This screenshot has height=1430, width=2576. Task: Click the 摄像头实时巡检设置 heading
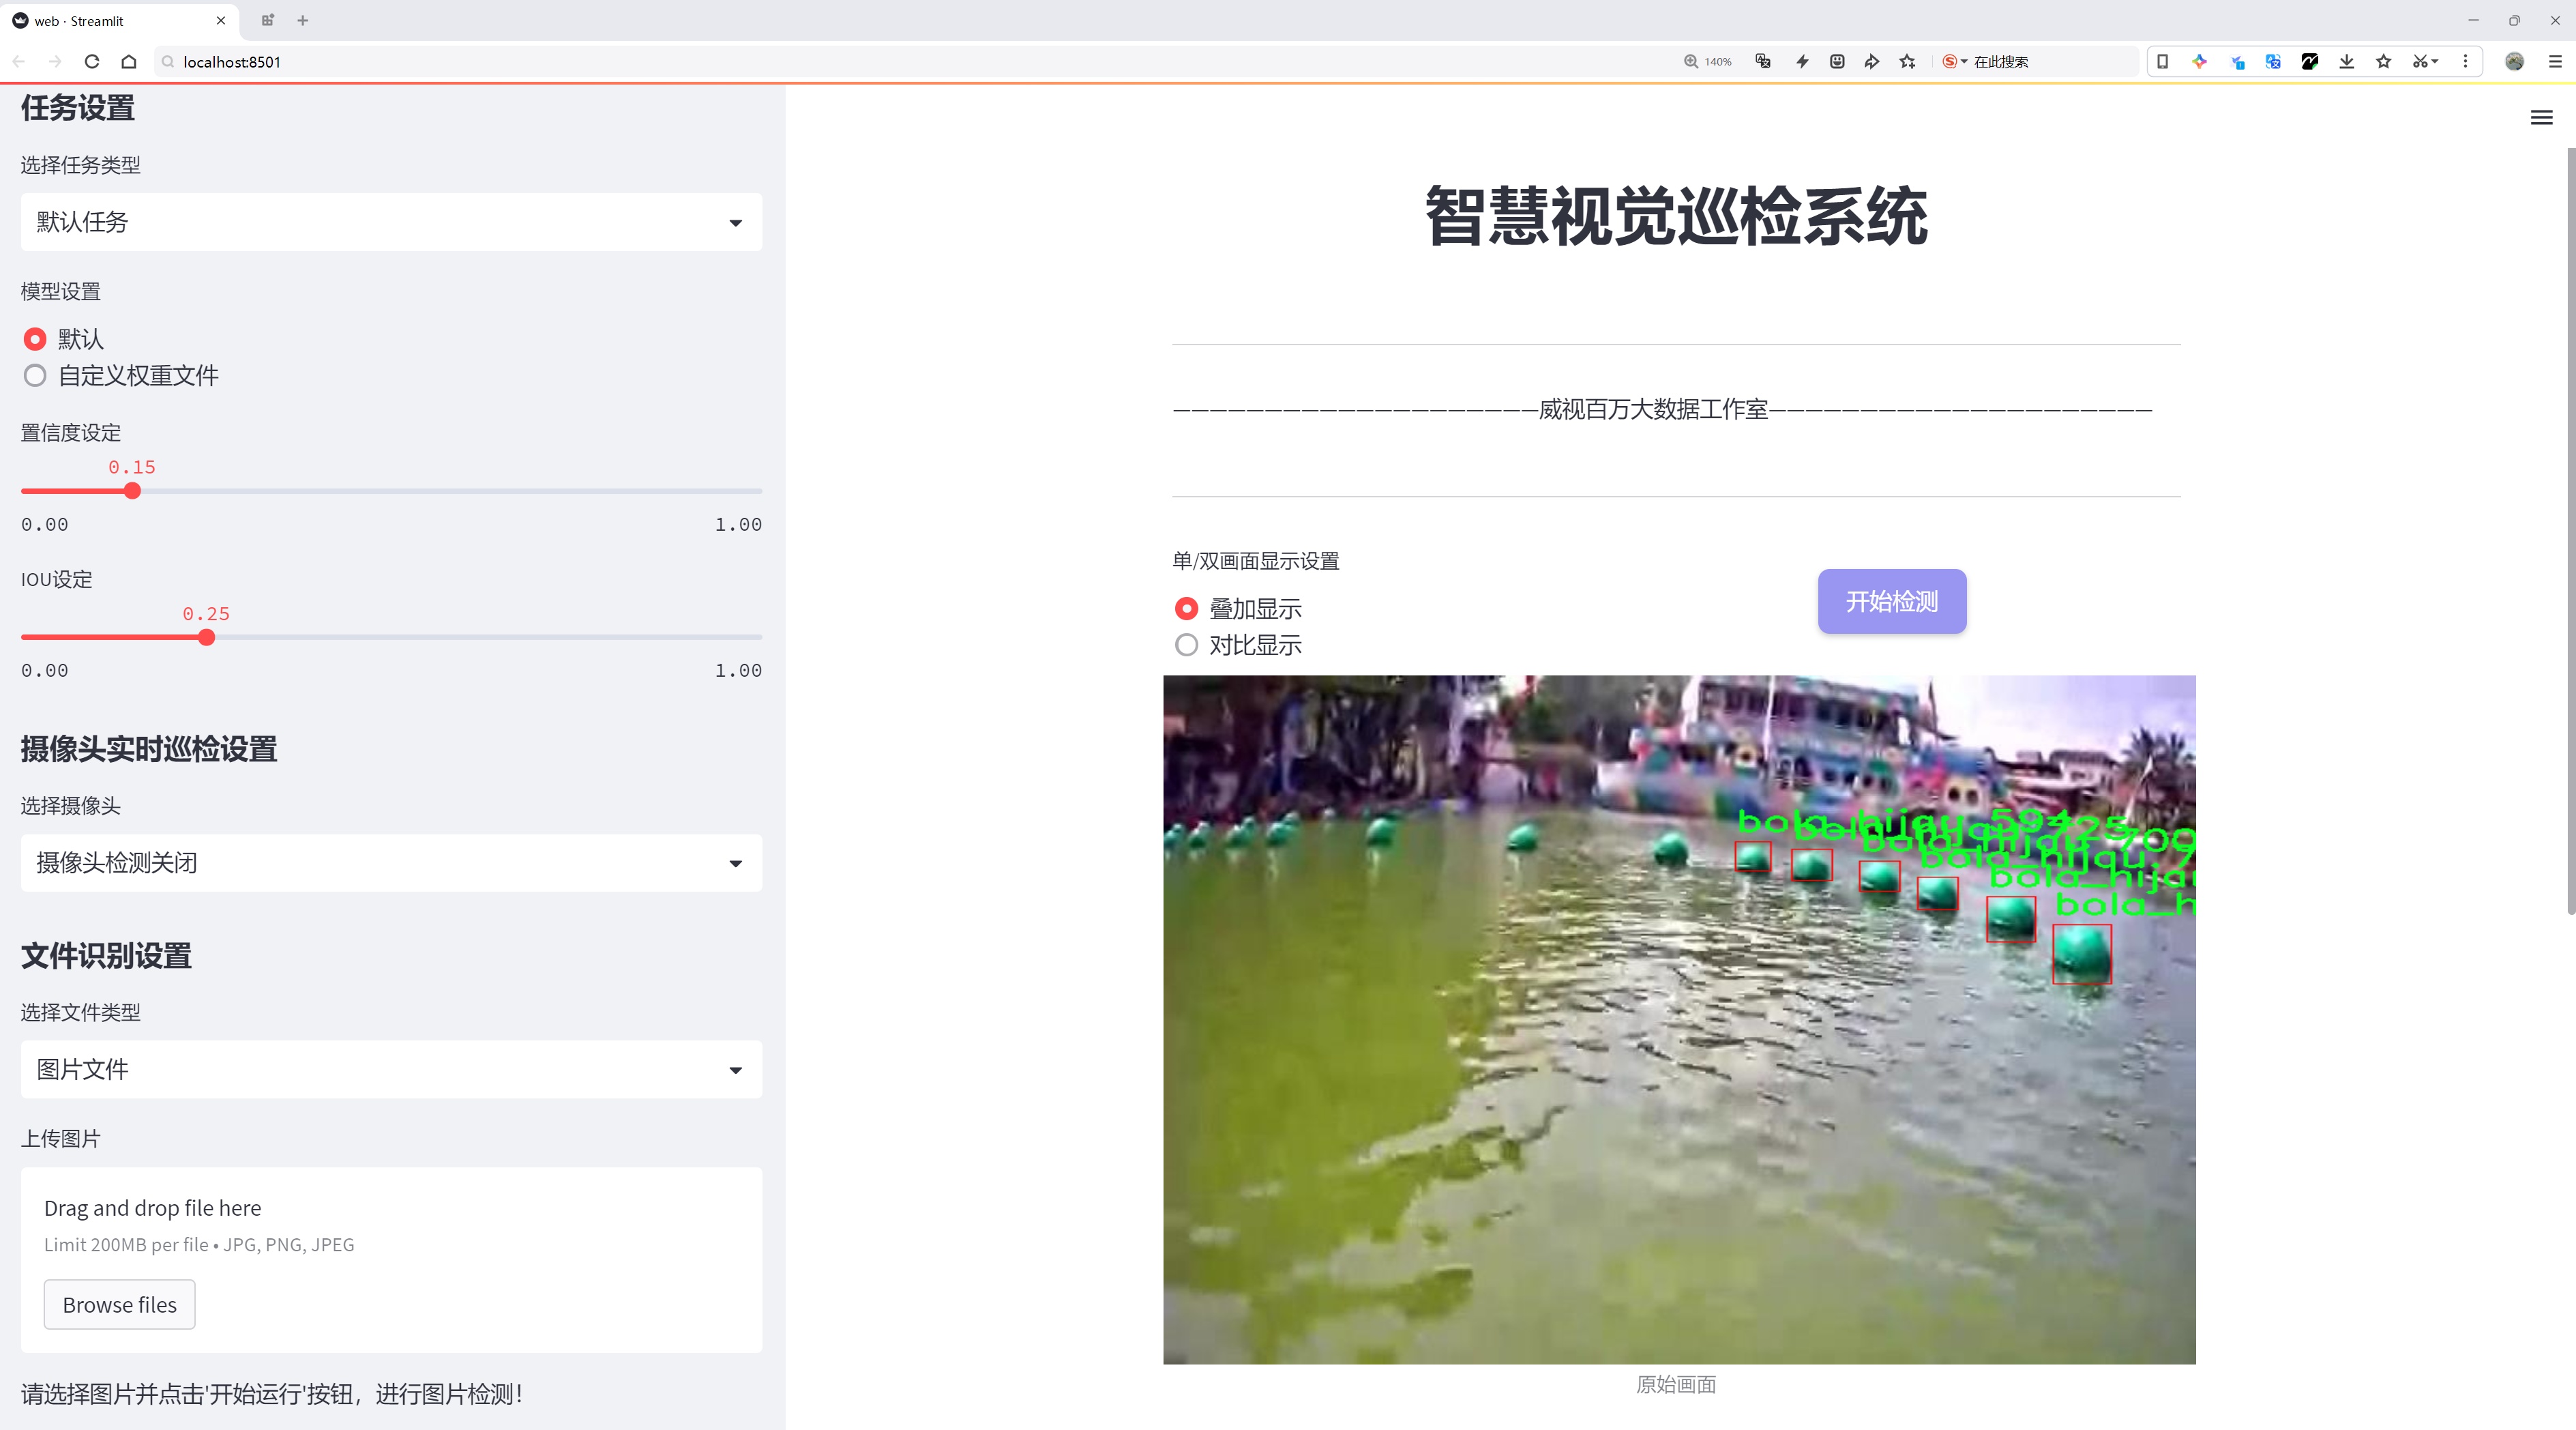coord(149,749)
